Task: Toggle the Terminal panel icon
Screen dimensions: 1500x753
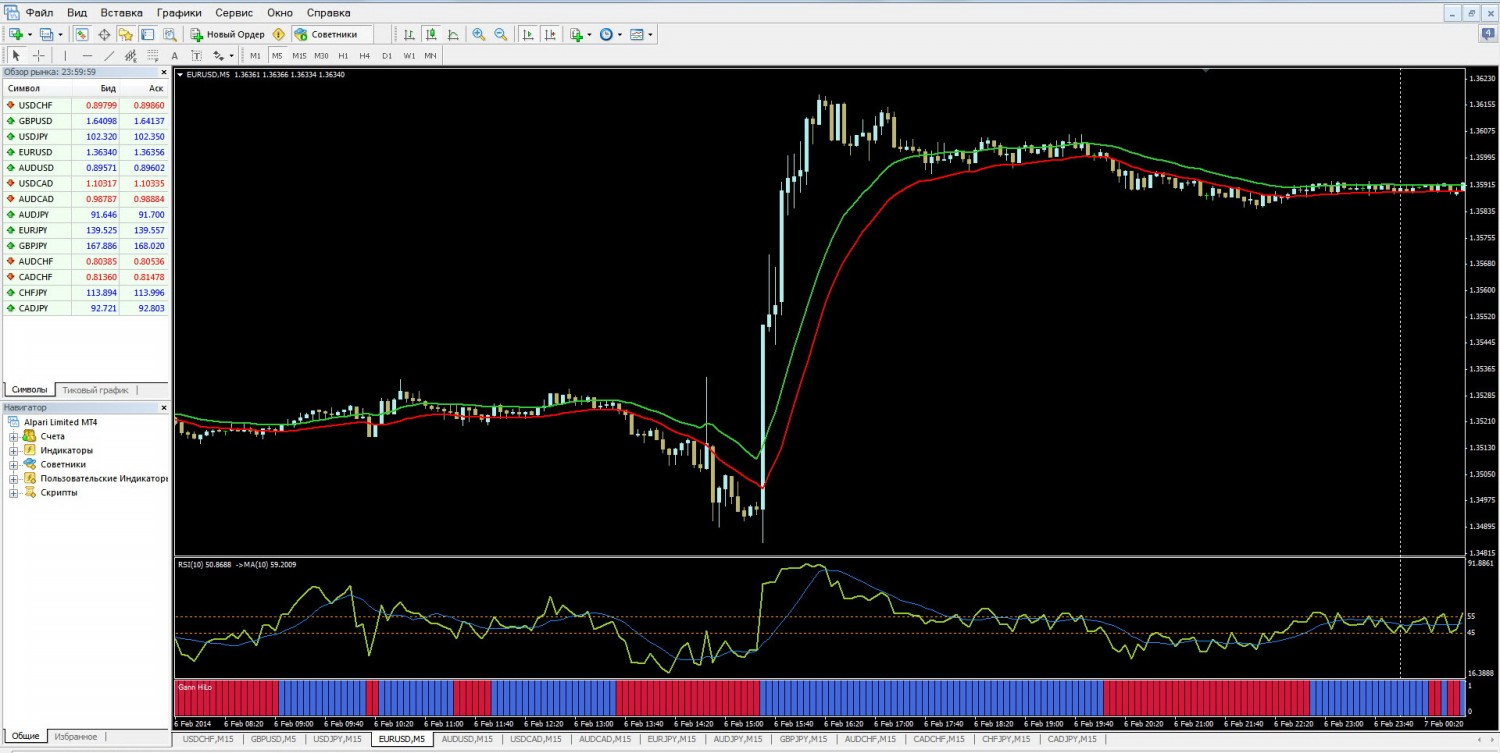Action: tap(148, 34)
